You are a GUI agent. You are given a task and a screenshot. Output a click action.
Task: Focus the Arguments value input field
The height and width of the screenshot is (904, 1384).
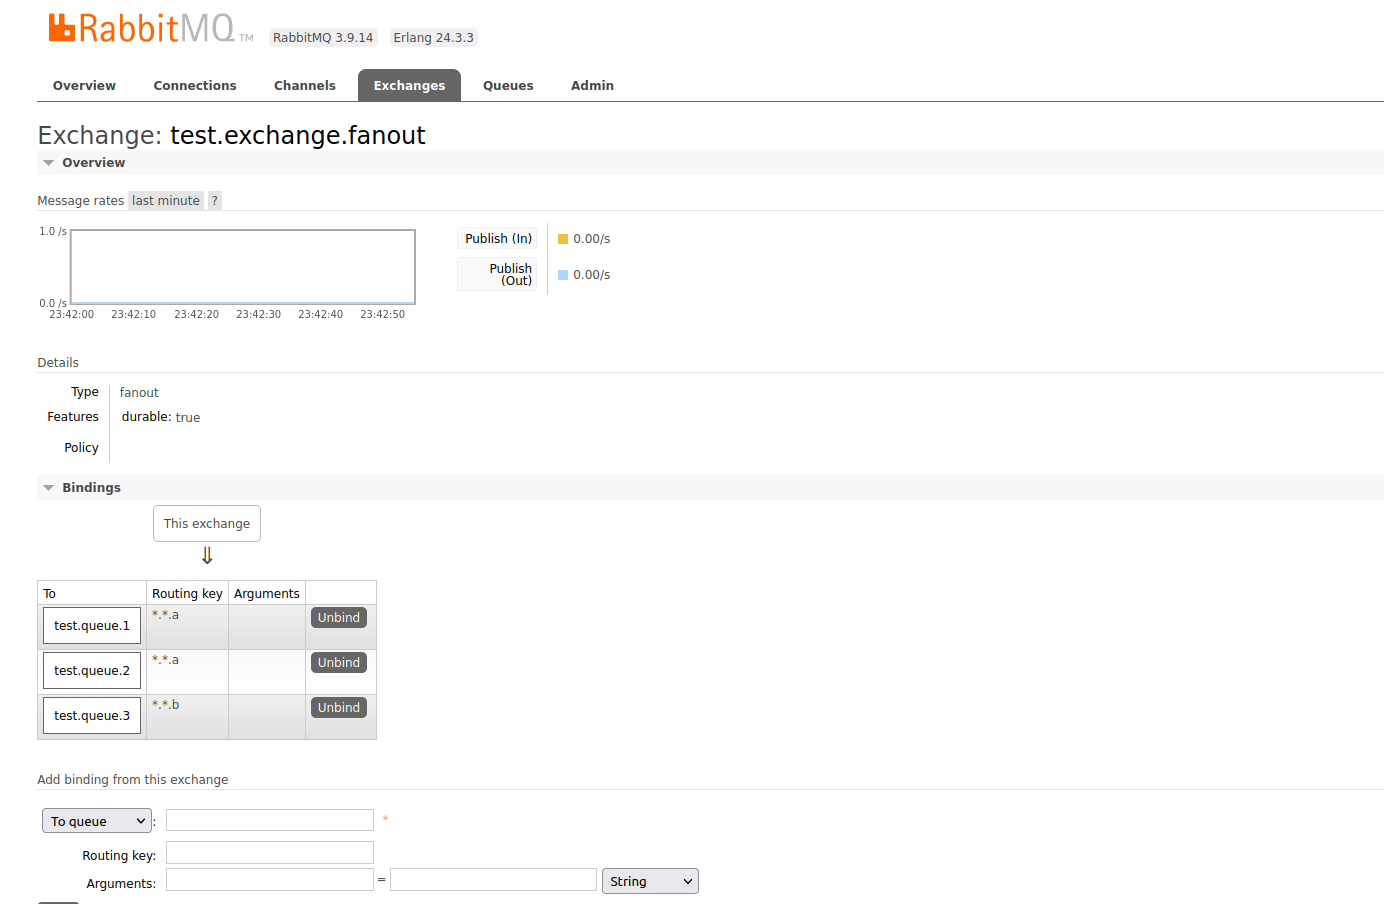coord(493,880)
